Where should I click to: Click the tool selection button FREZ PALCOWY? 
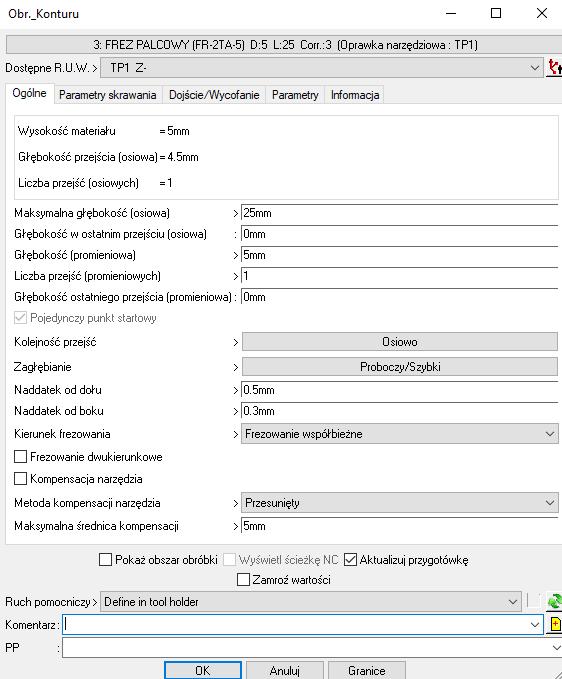coord(284,45)
